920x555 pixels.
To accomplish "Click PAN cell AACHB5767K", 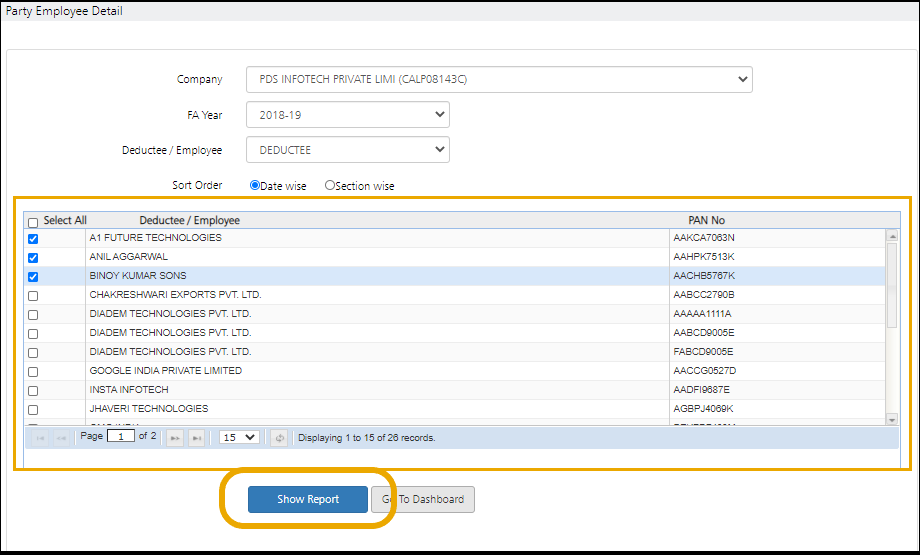I will 777,276.
